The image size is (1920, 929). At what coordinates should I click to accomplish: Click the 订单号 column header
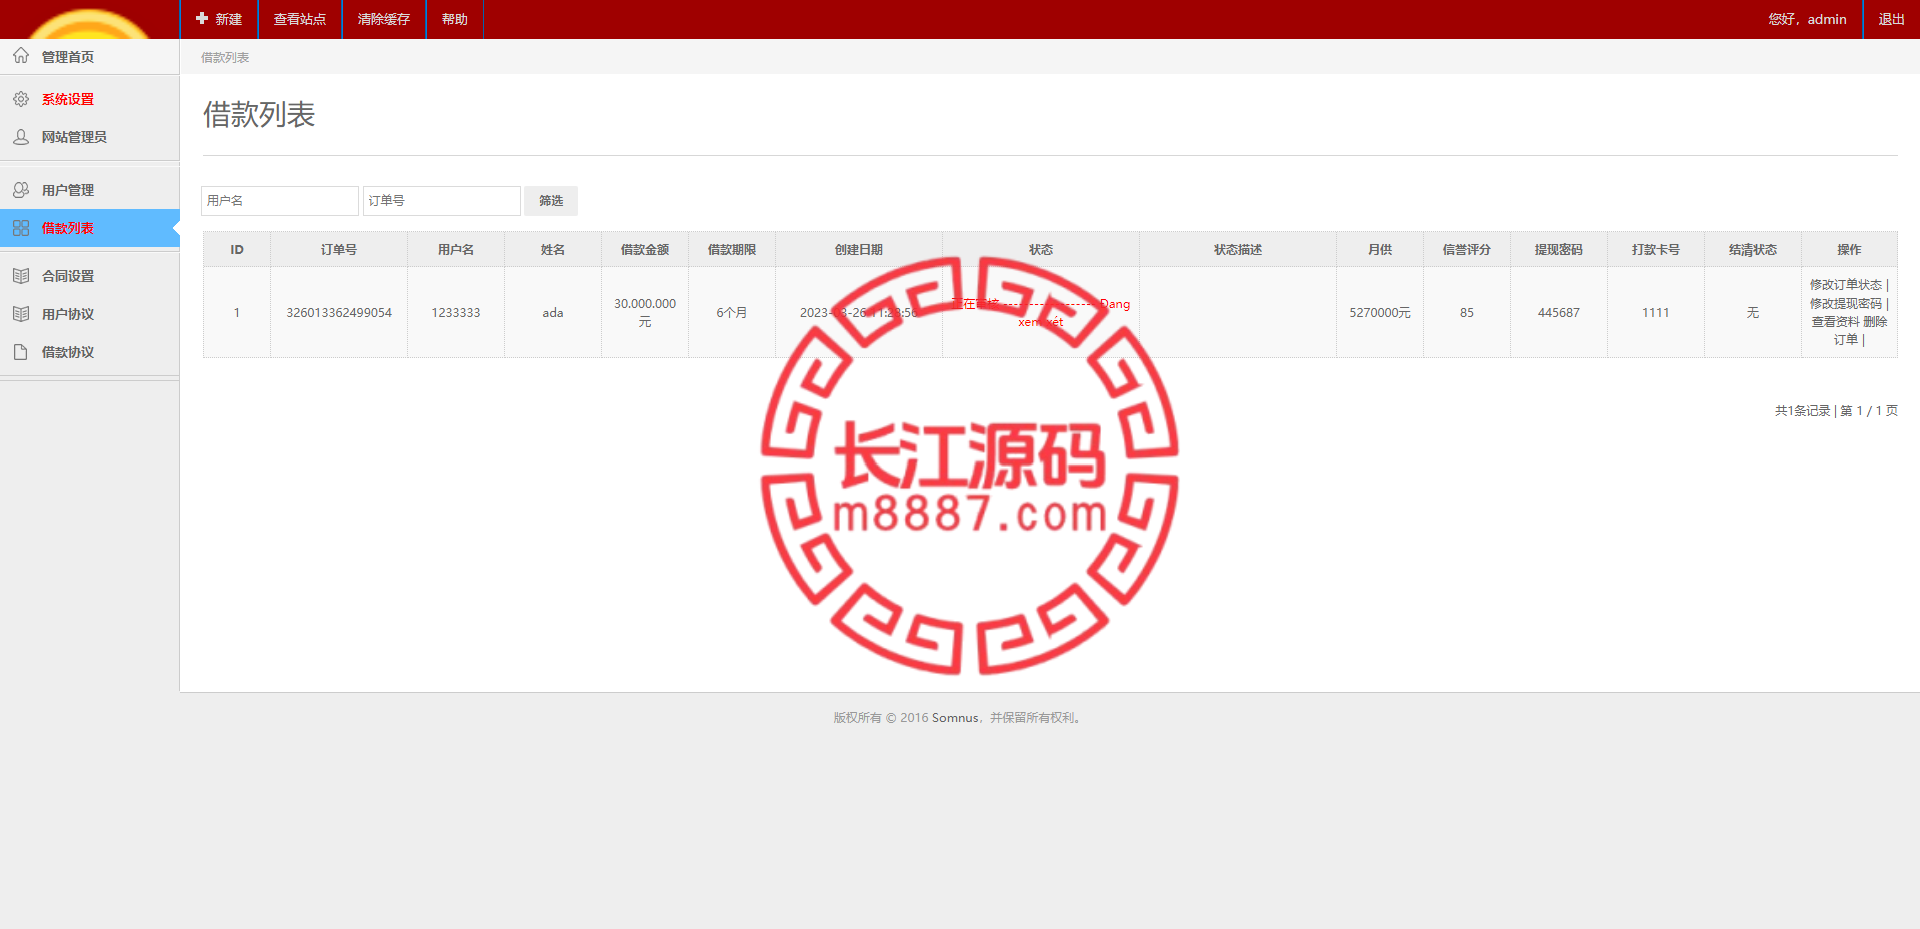tap(339, 249)
